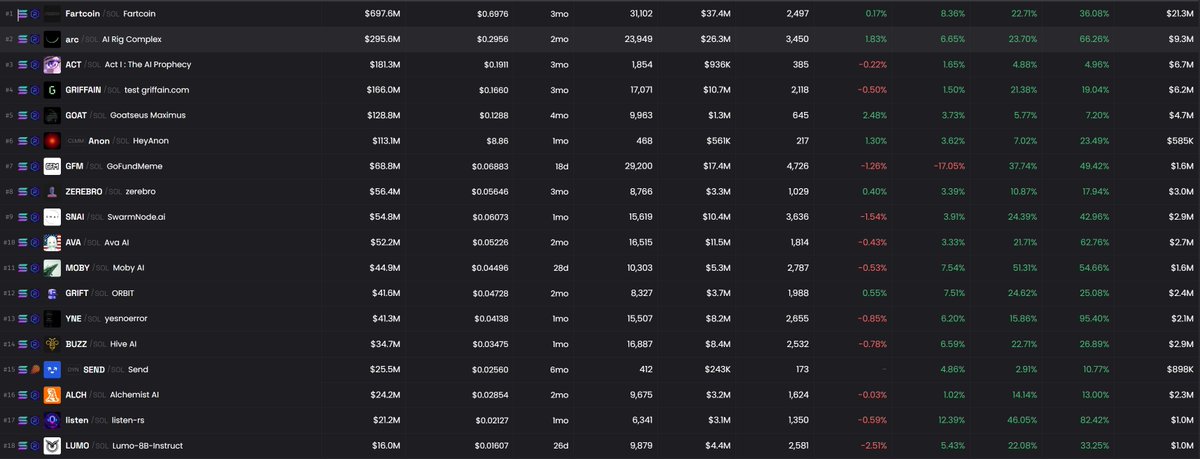Click the LUMO owl token icon
Screen dimensions: 1200x459
[x=51, y=445]
